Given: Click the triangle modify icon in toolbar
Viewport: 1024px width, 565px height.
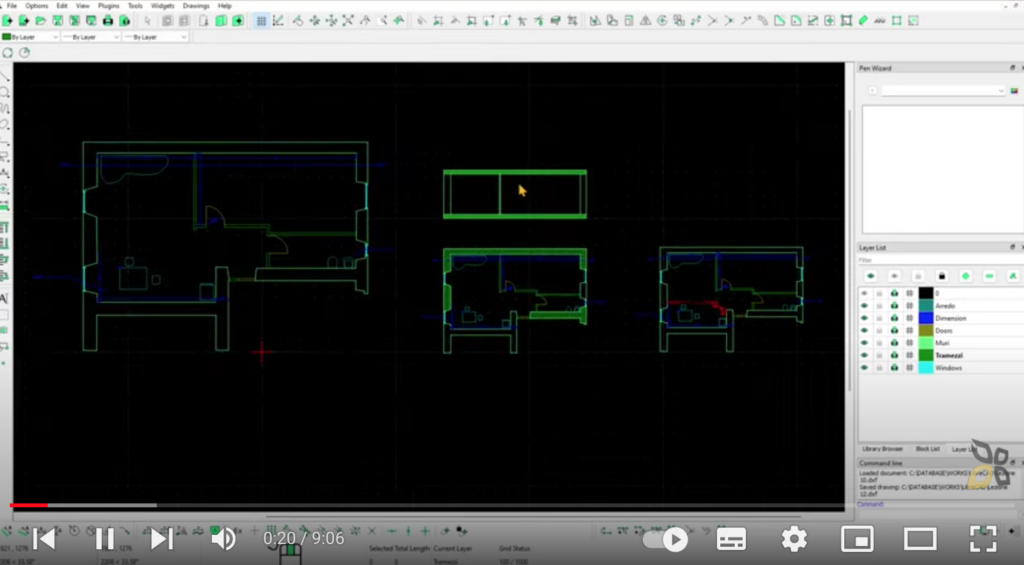Looking at the screenshot, I should pos(645,21).
